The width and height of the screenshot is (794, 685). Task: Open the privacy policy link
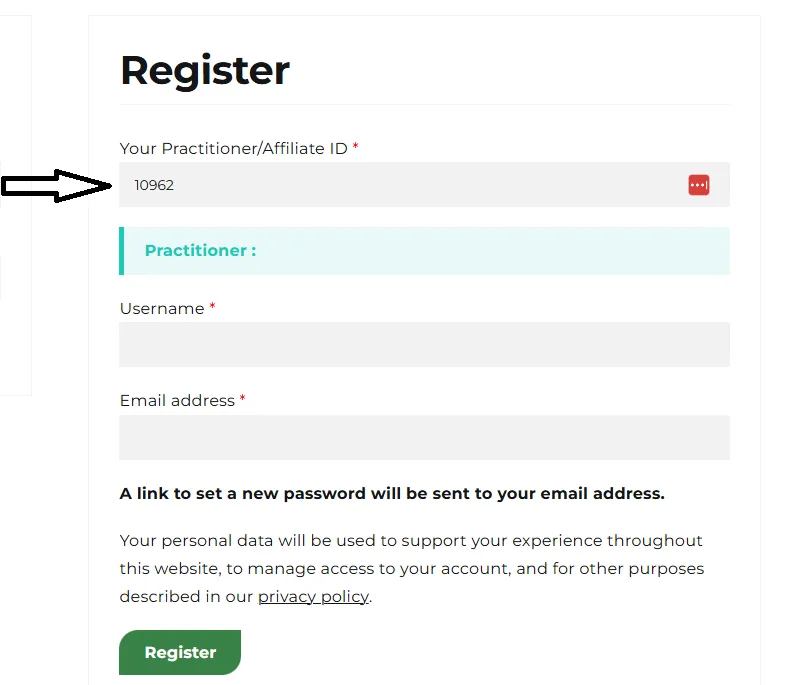tap(313, 597)
